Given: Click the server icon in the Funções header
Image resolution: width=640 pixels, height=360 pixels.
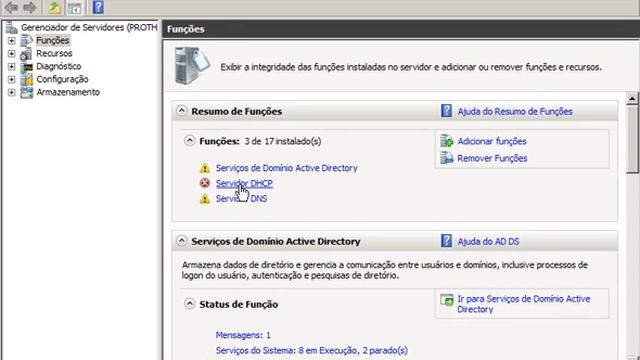Looking at the screenshot, I should tap(192, 65).
